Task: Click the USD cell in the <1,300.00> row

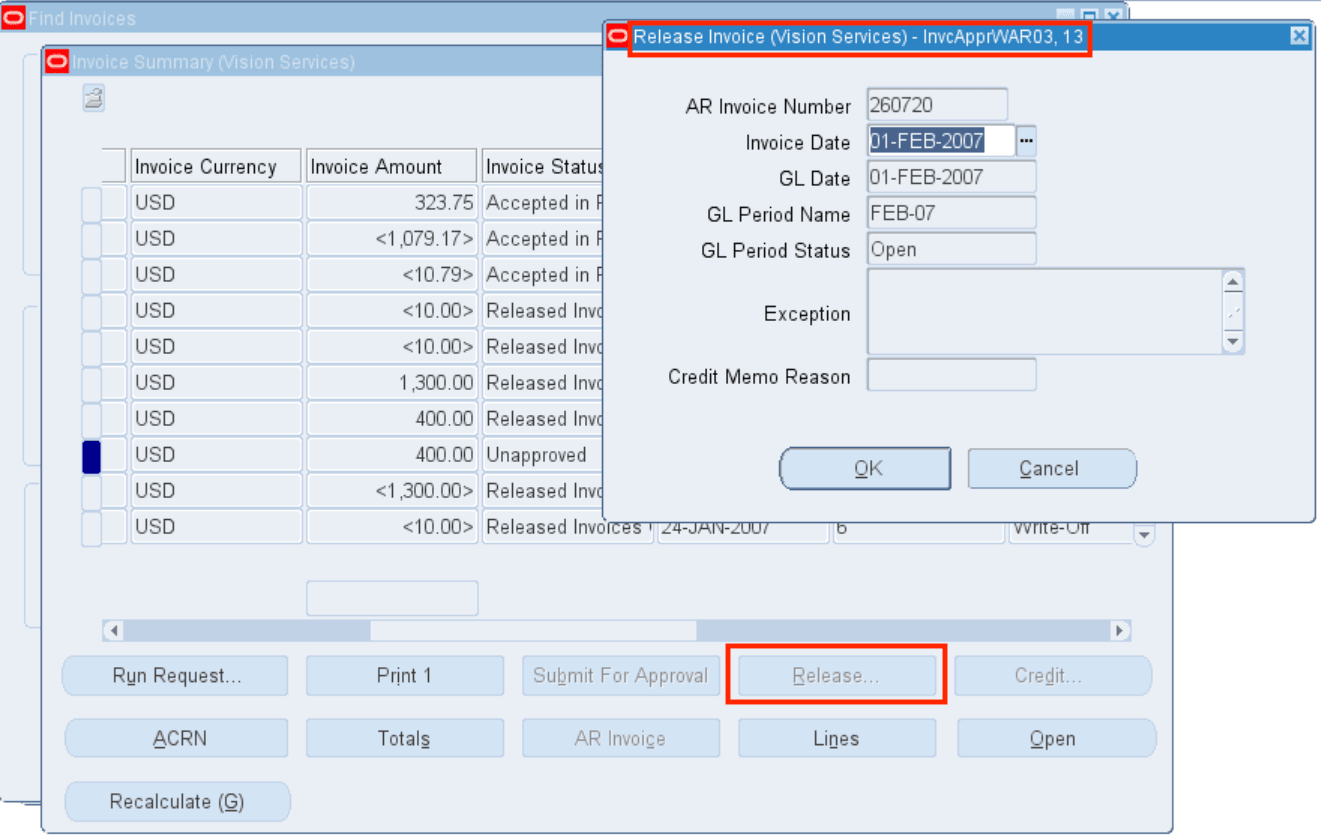Action: tap(216, 491)
